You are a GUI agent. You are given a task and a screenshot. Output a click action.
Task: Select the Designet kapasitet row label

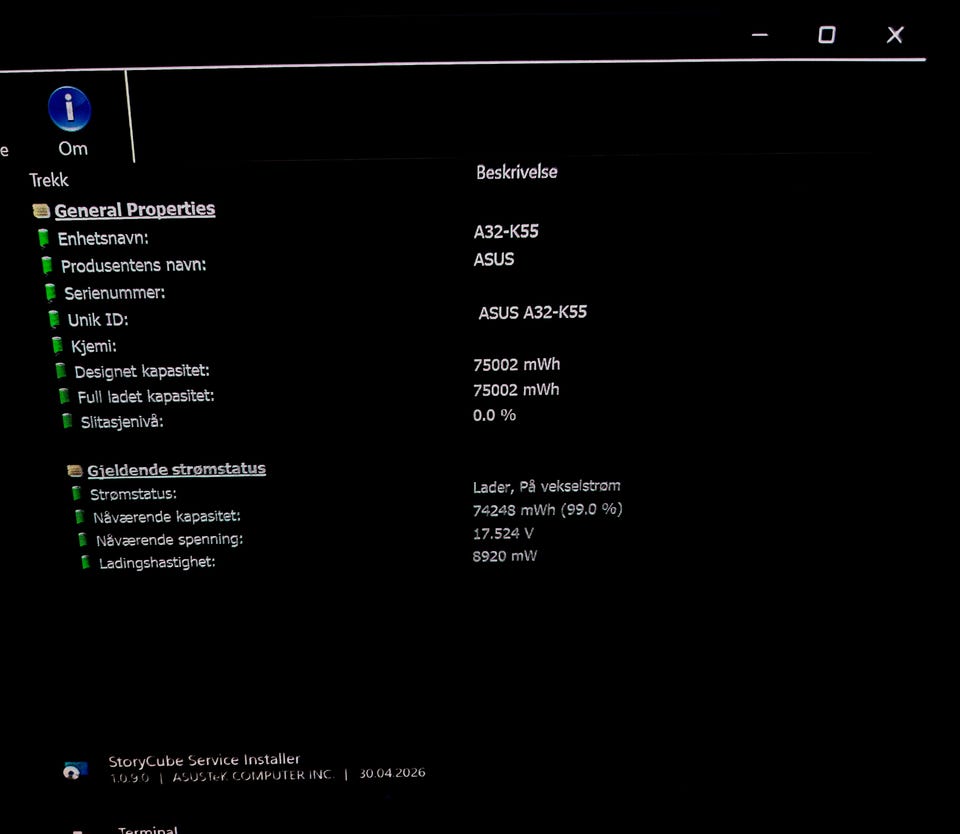pyautogui.click(x=142, y=371)
